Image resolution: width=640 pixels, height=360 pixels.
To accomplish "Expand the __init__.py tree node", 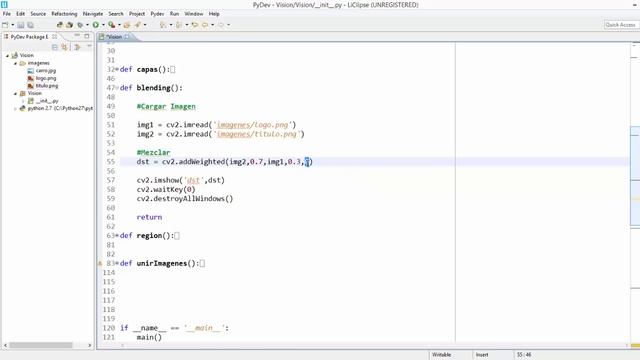I will [23, 101].
